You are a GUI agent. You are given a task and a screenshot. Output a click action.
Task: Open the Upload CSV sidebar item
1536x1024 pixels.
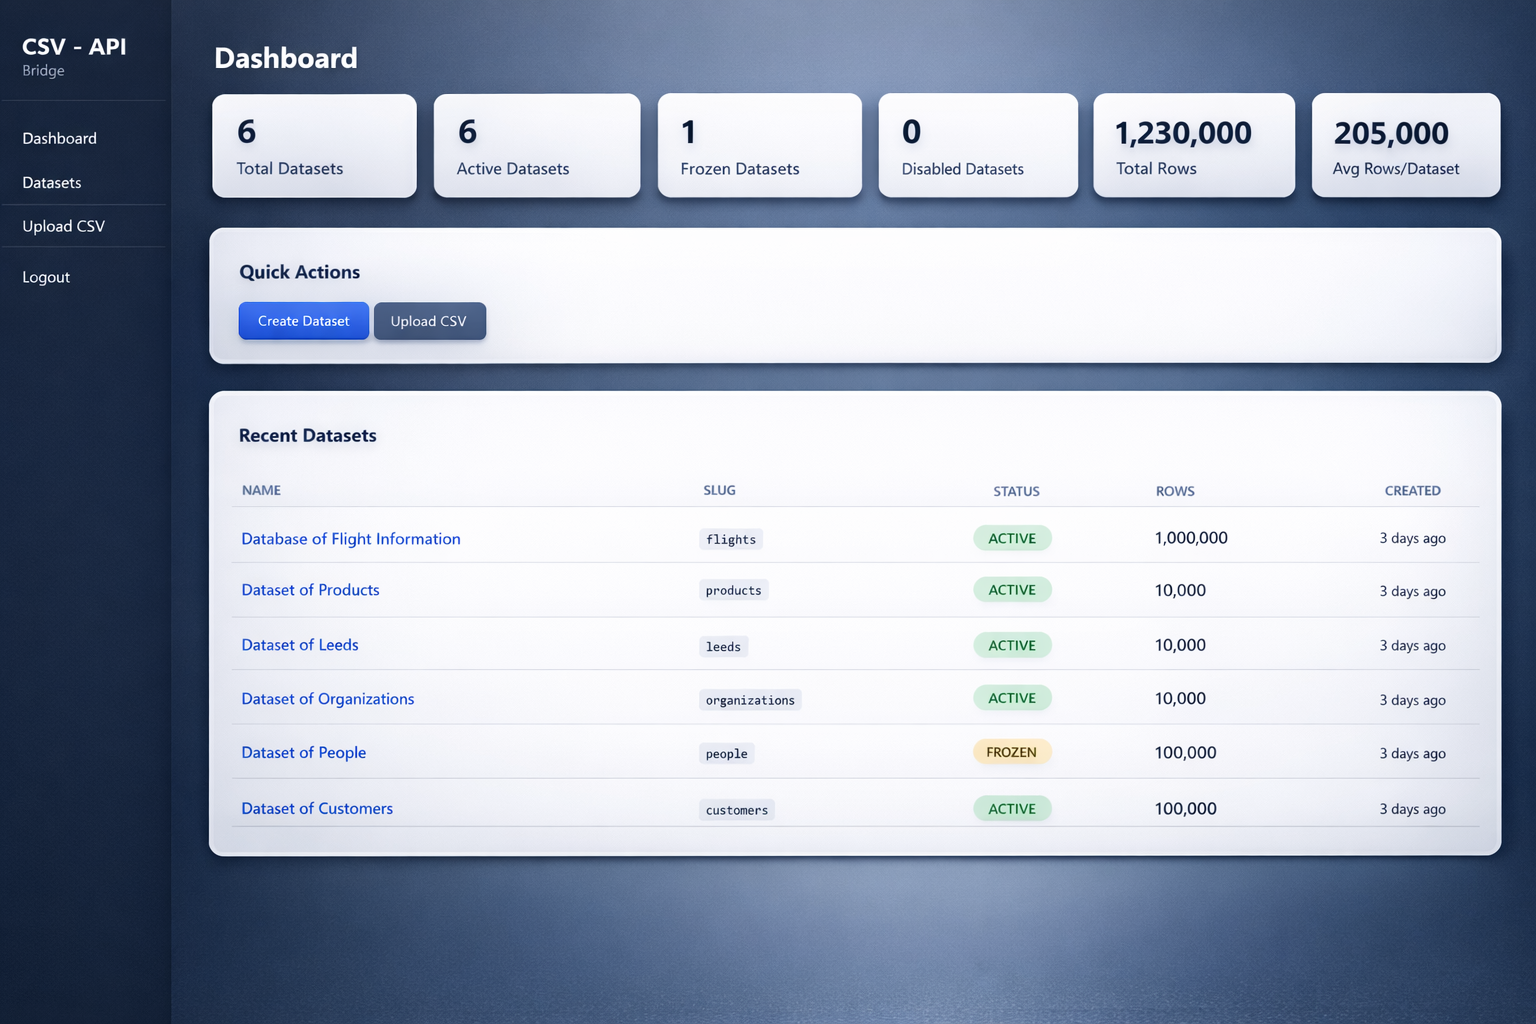[63, 226]
